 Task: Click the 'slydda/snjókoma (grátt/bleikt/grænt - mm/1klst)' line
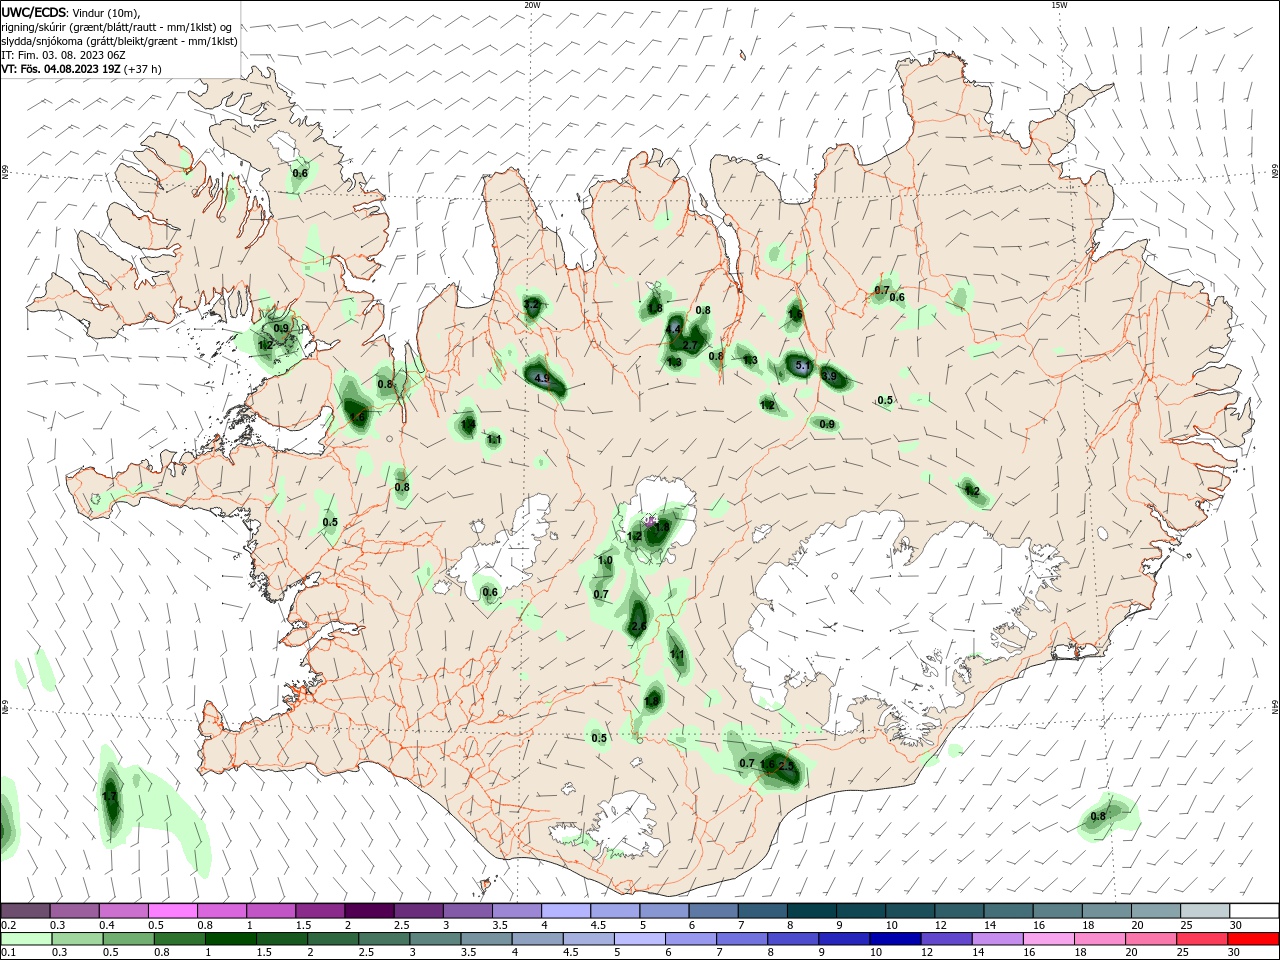coord(119,41)
